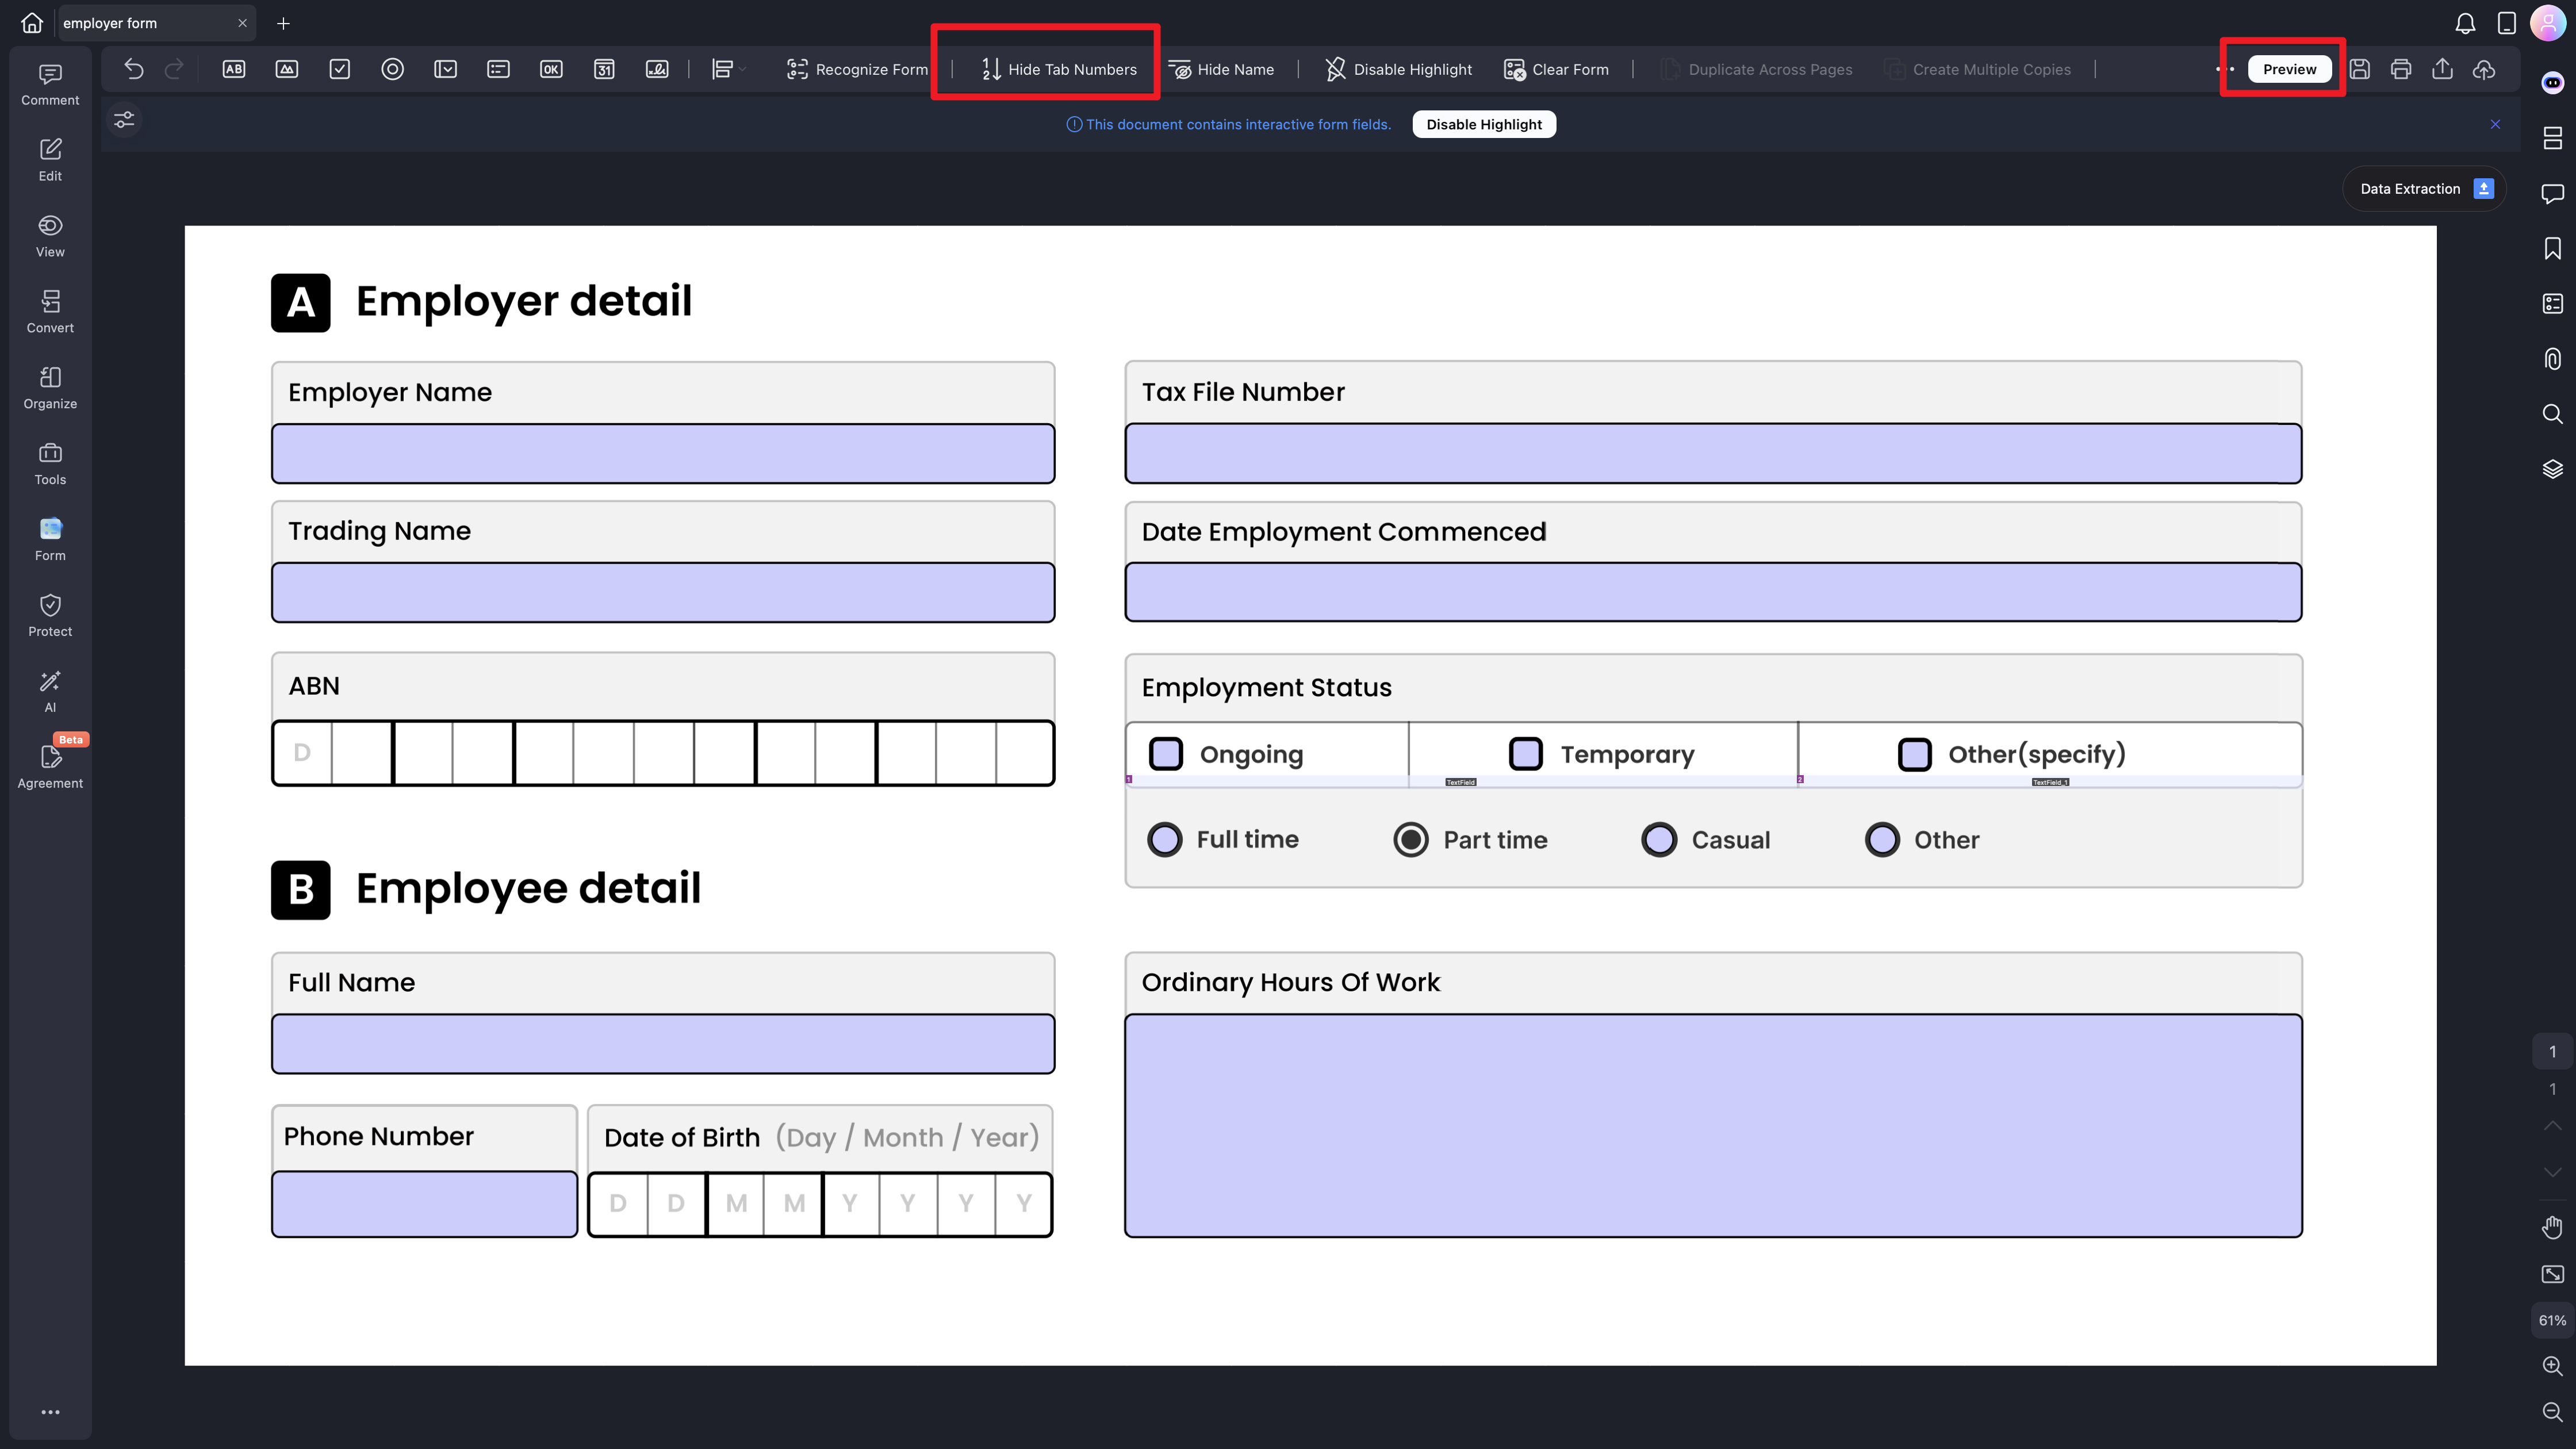Click Hide Name in toolbar
This screenshot has height=1449, width=2576.
coord(1222,69)
